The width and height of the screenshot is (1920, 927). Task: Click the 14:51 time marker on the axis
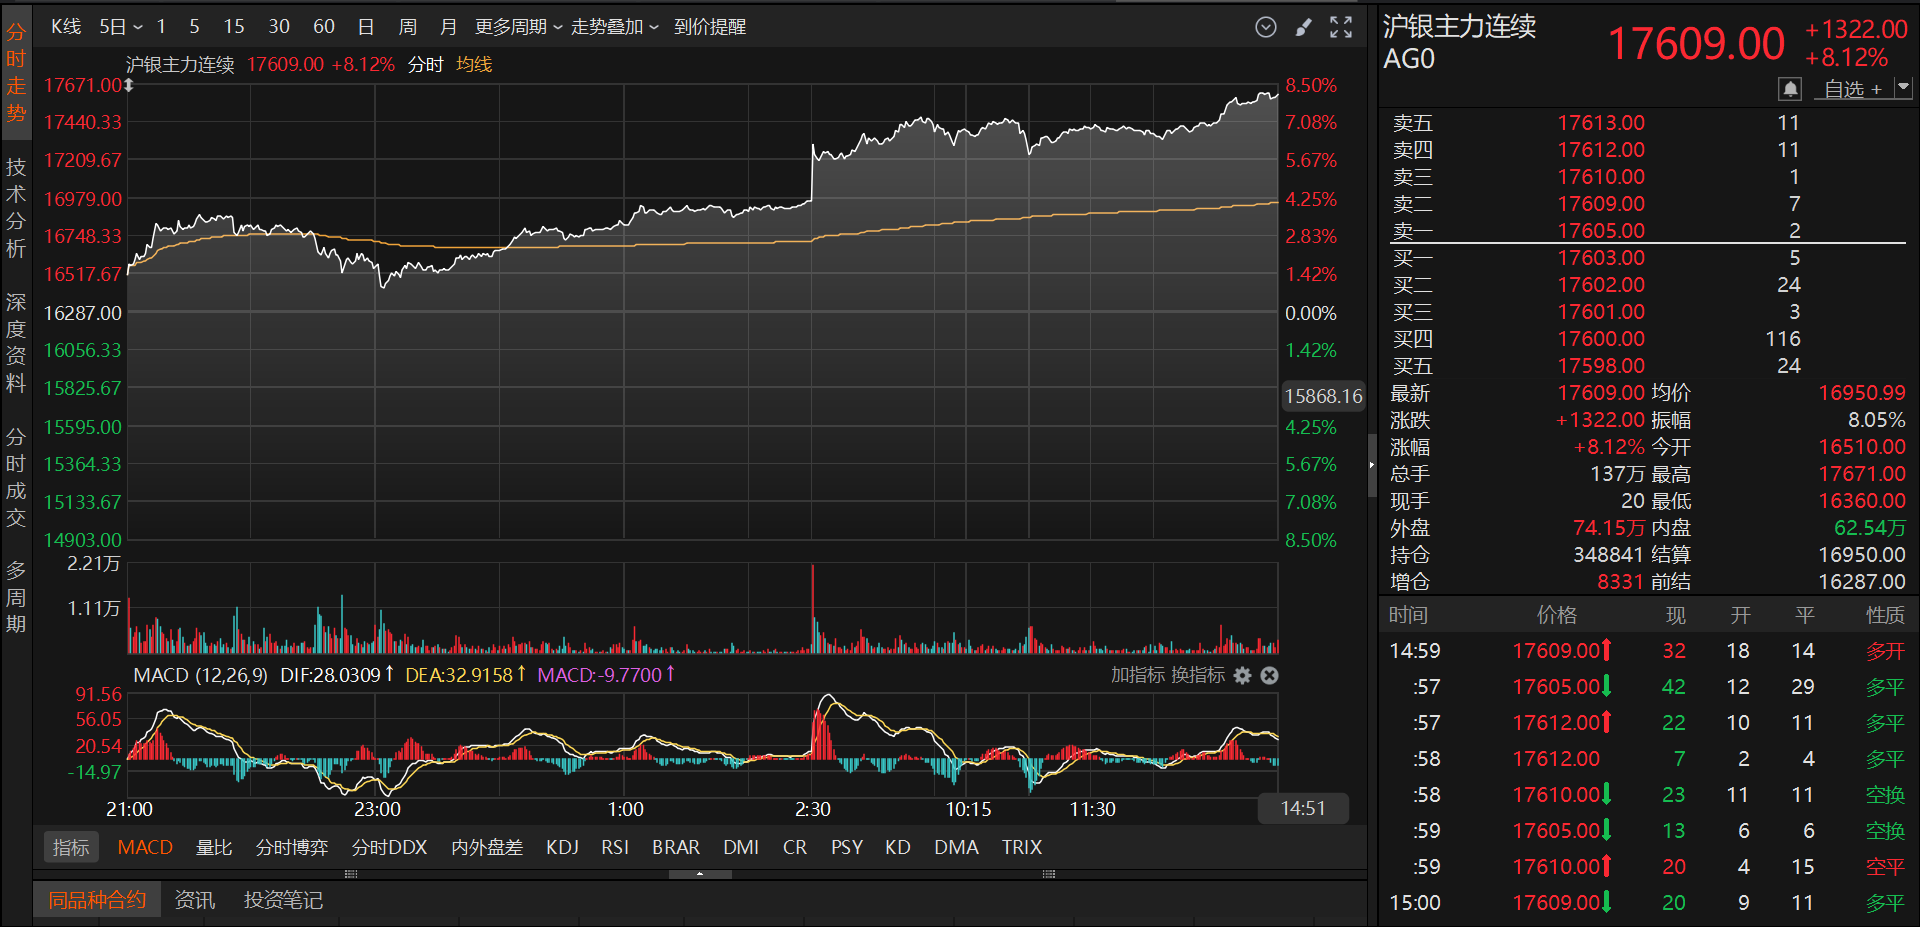[1303, 809]
